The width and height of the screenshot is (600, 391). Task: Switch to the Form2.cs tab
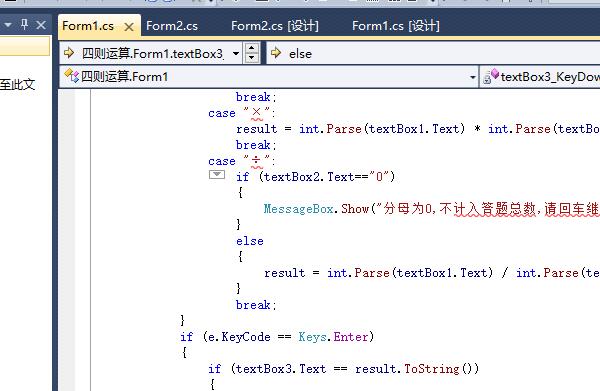click(172, 26)
